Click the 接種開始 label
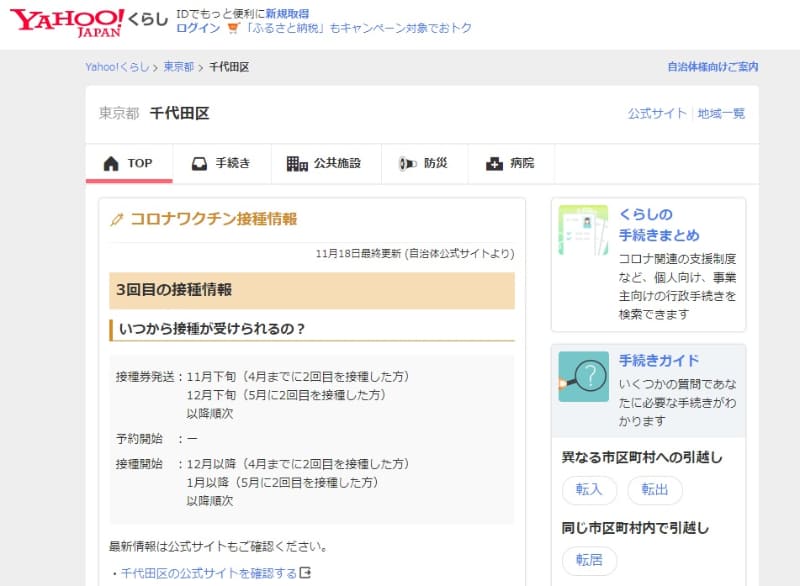The width and height of the screenshot is (800, 586). point(139,464)
